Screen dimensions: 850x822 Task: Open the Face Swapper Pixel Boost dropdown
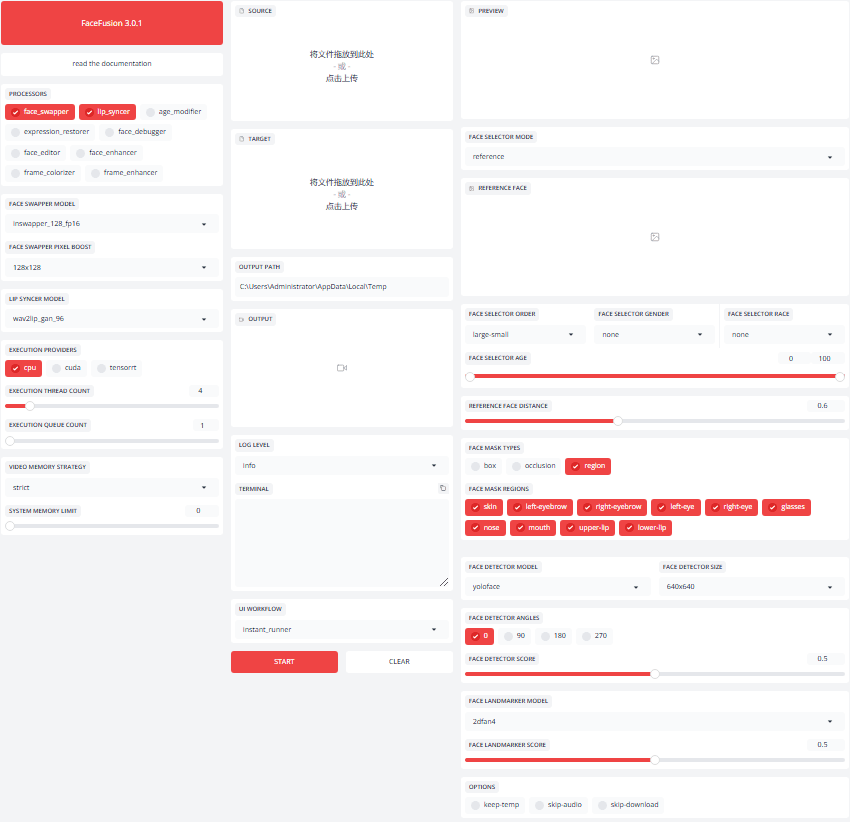112,268
